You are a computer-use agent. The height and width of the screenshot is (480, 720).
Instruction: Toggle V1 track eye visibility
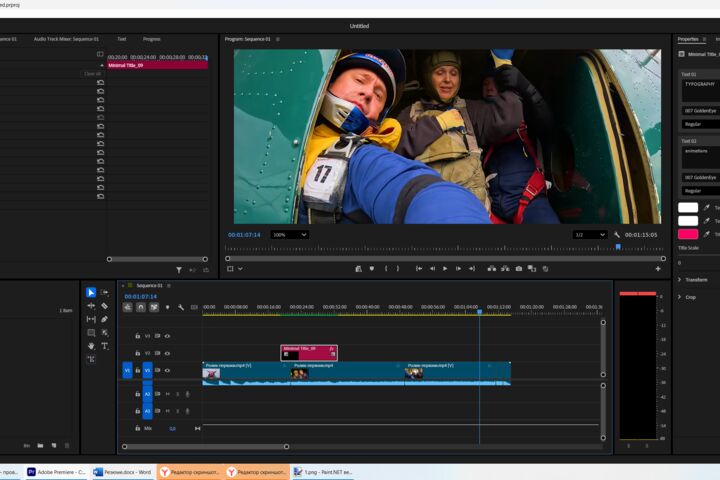(x=167, y=370)
